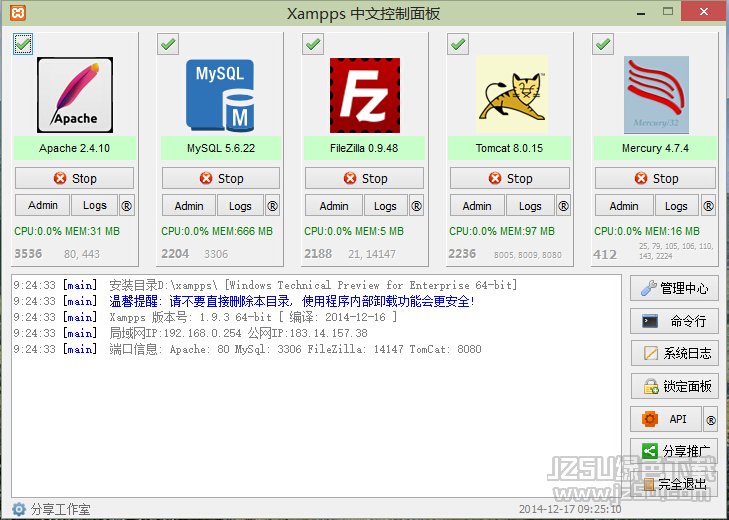Open 管理中心 management center
This screenshot has width=729, height=520.
674,288
